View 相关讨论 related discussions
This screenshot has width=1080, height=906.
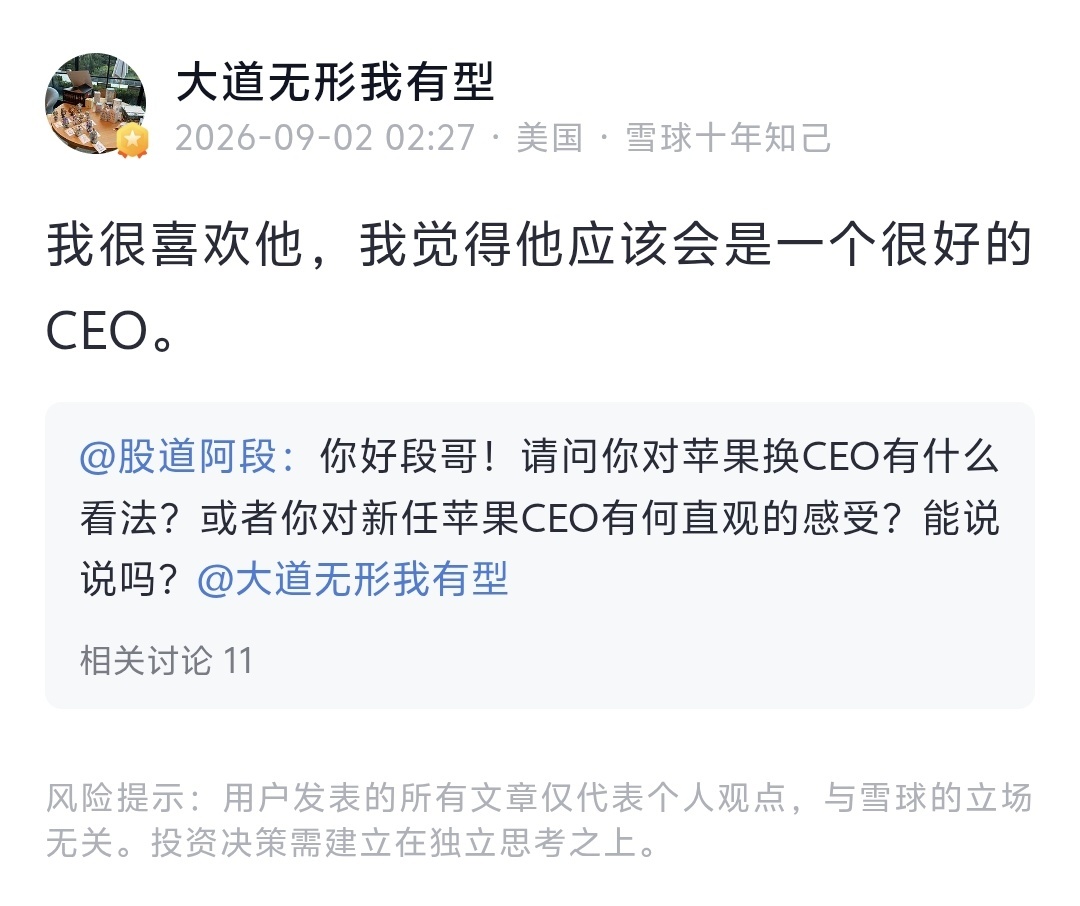click(146, 661)
